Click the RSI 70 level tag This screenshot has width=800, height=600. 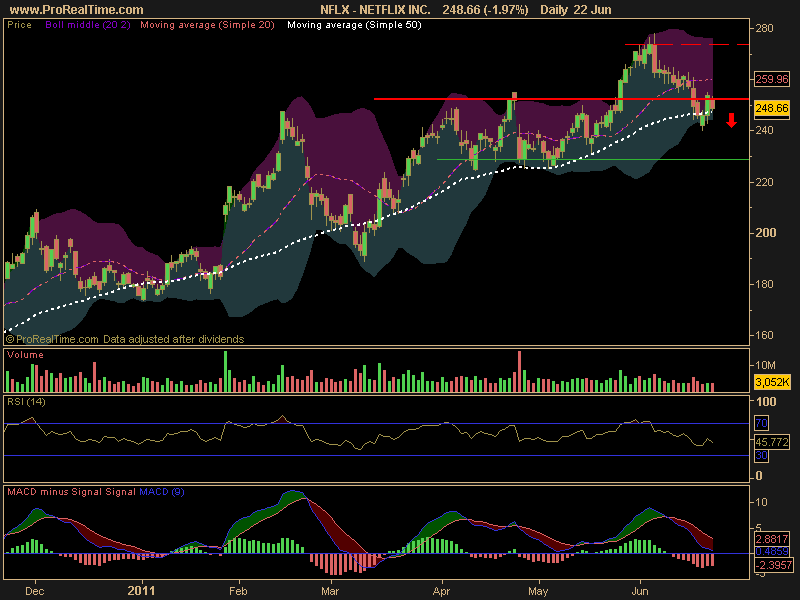pos(761,423)
